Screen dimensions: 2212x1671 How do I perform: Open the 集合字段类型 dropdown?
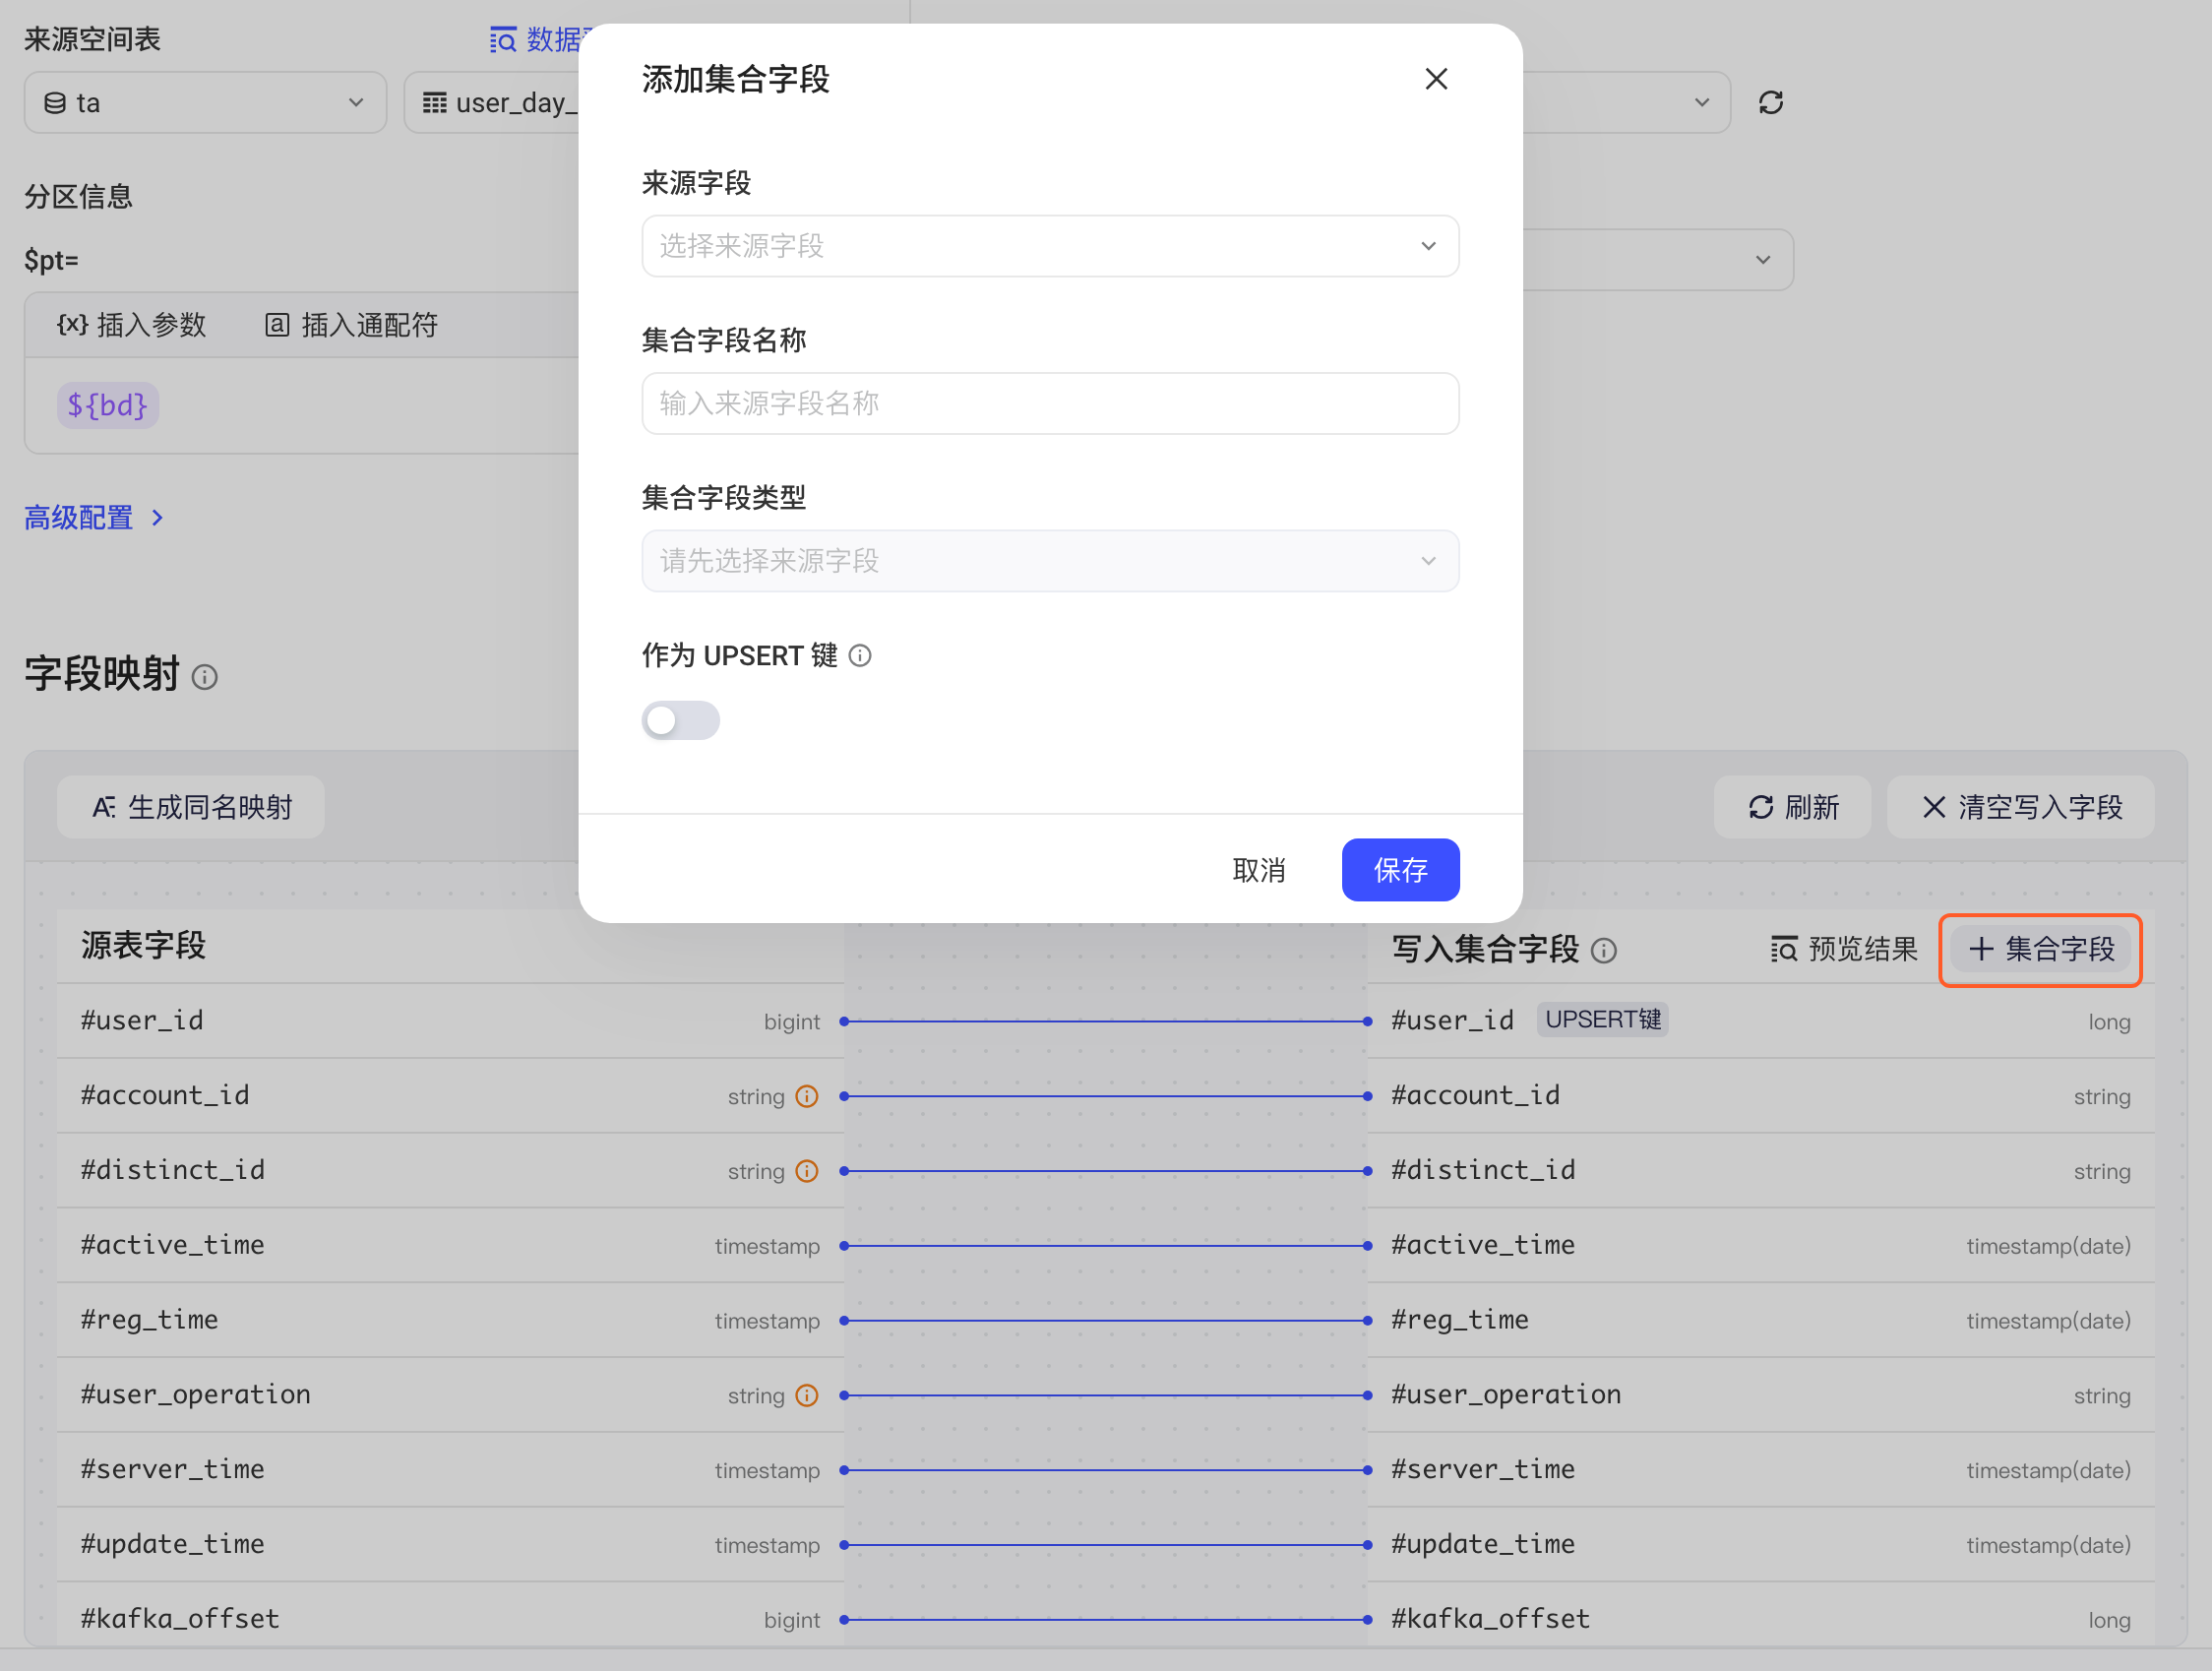click(1050, 561)
